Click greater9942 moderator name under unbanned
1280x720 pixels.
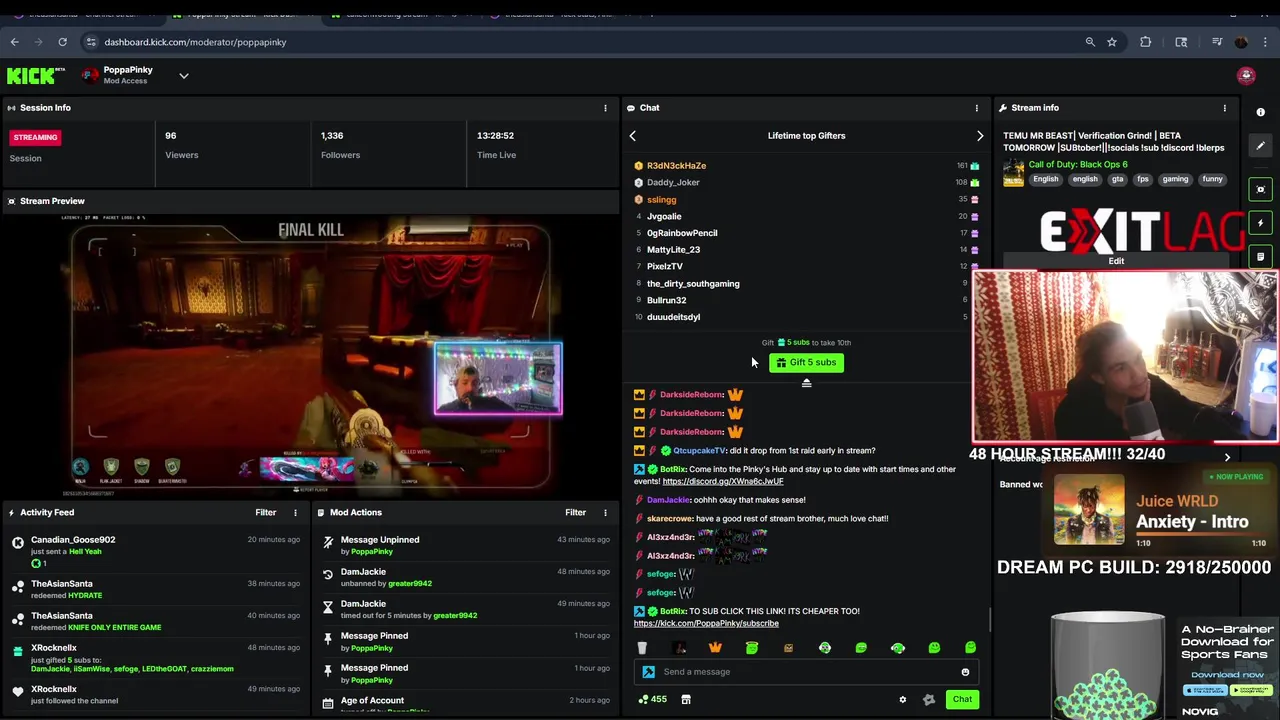[410, 584]
